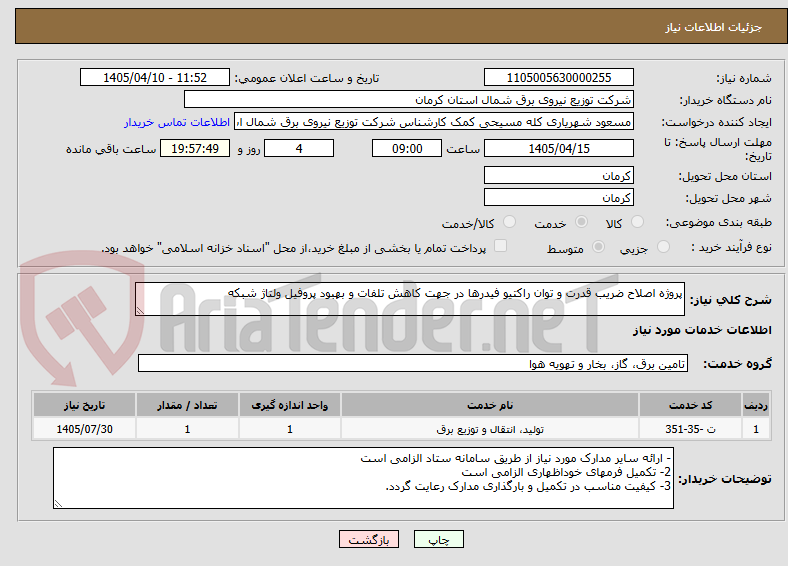Click the need date cell 1405/07/30
This screenshot has height=566, width=788.
(x=84, y=429)
